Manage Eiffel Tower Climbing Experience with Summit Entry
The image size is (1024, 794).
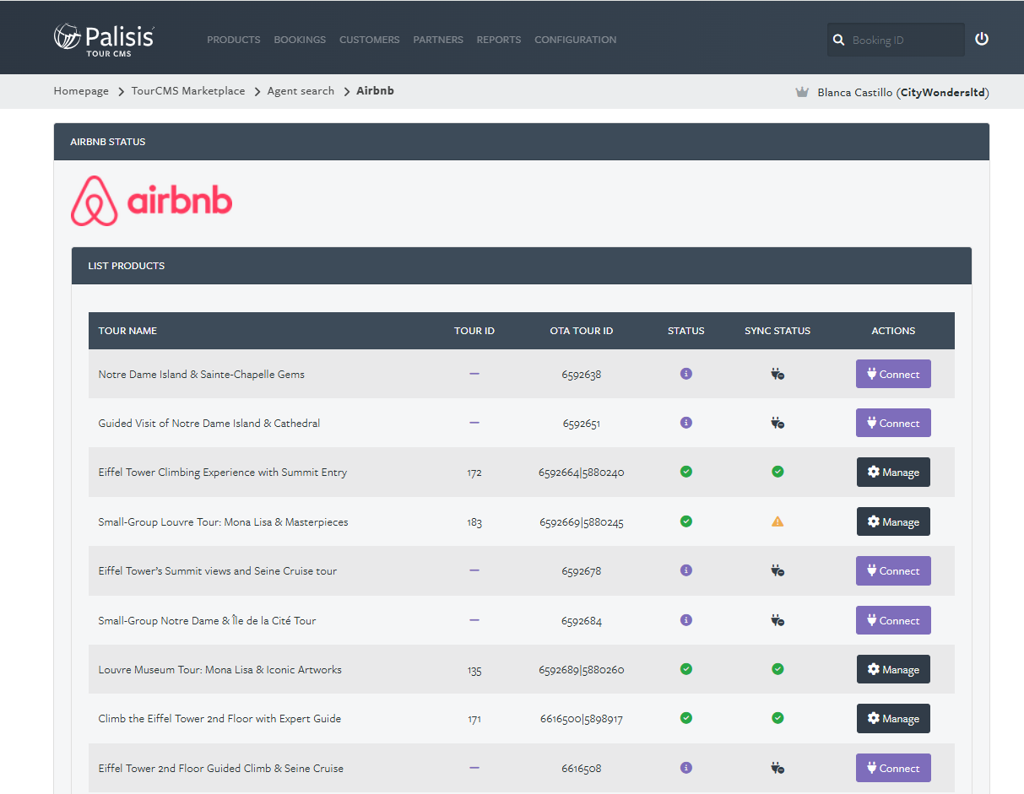click(893, 472)
